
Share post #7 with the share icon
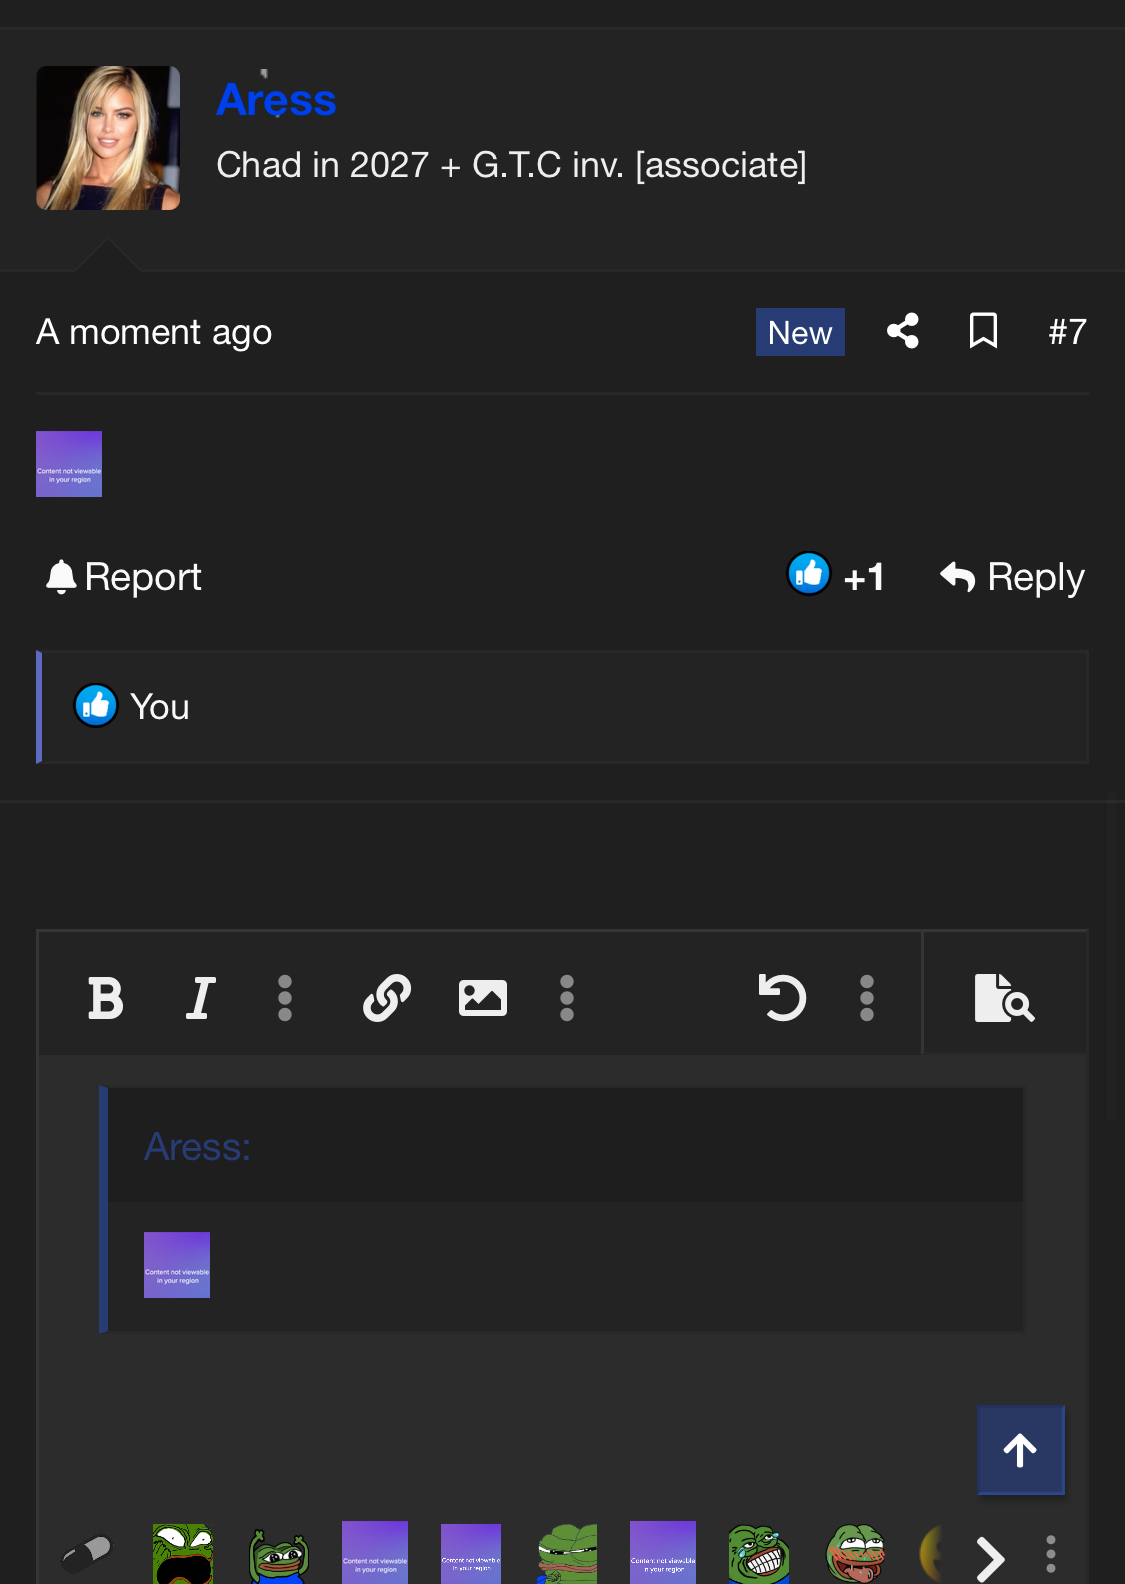coord(903,331)
